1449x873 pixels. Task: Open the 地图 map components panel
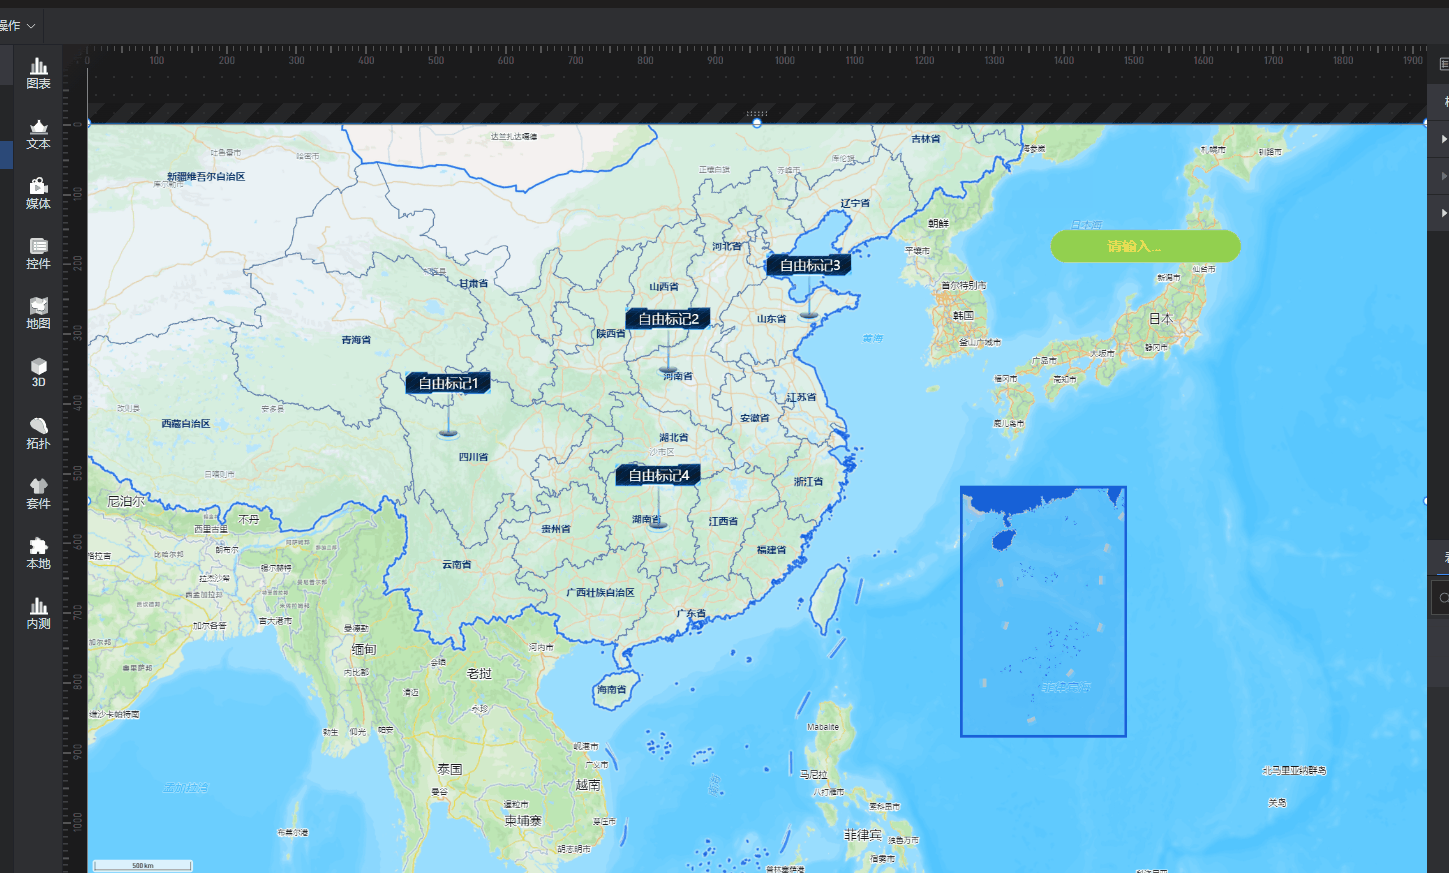[x=38, y=314]
